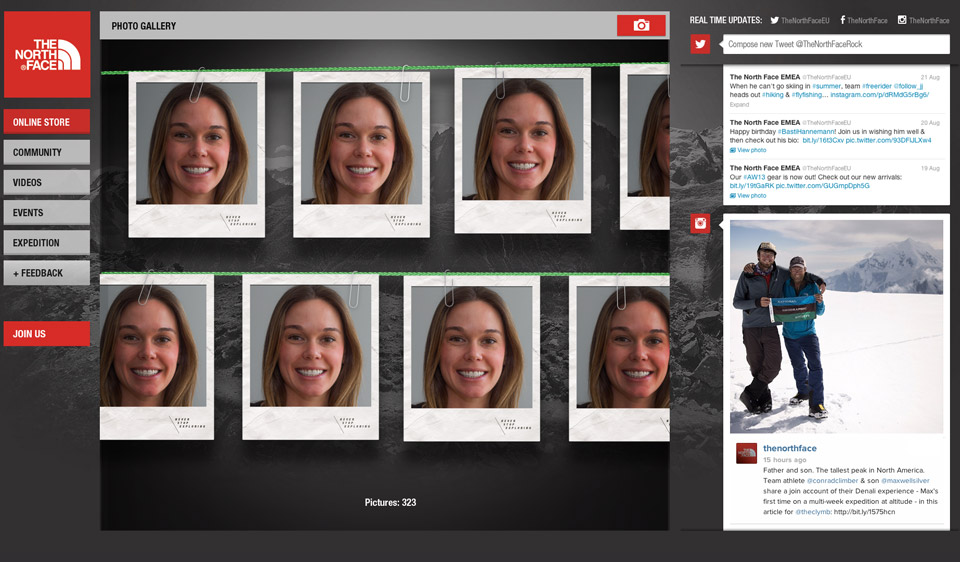Click the thenorthface Instagram username
The width and height of the screenshot is (960, 562).
point(790,448)
